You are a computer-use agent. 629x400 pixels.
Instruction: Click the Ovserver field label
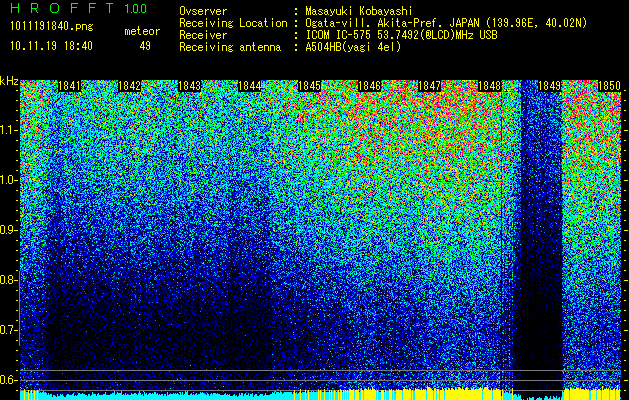203,12
